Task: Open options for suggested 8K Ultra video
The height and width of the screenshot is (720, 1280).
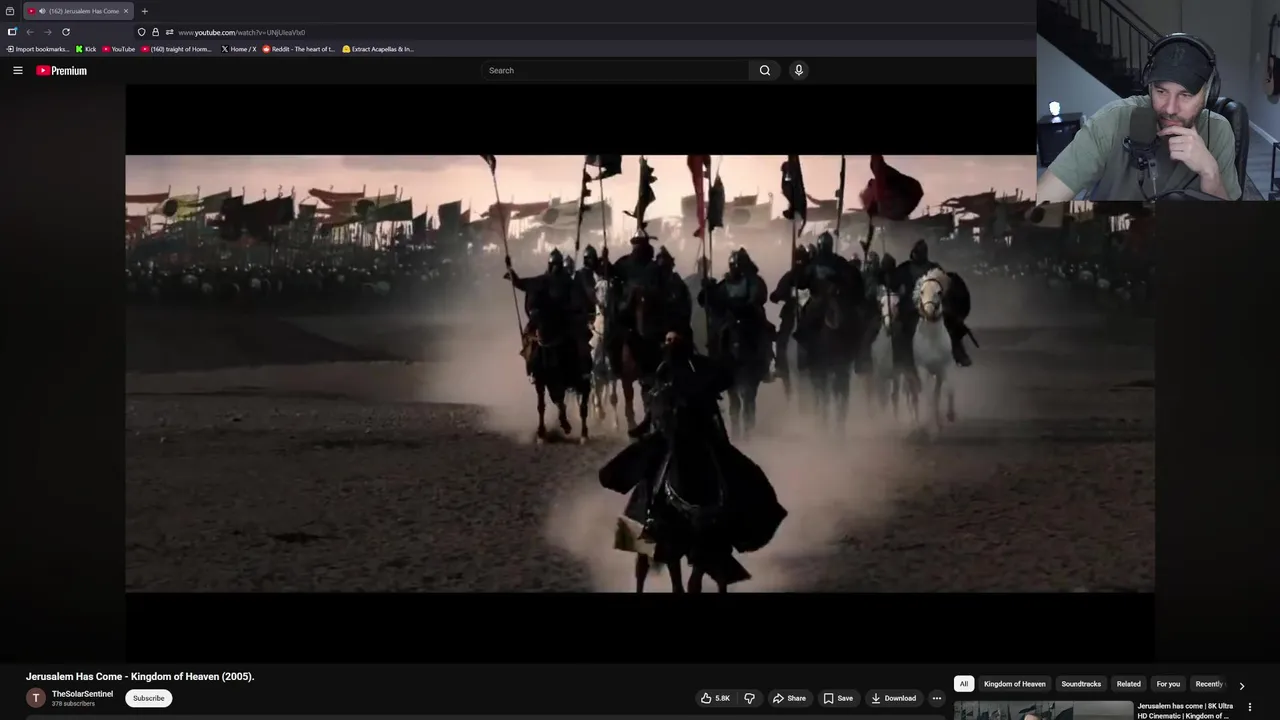Action: (x=1249, y=707)
